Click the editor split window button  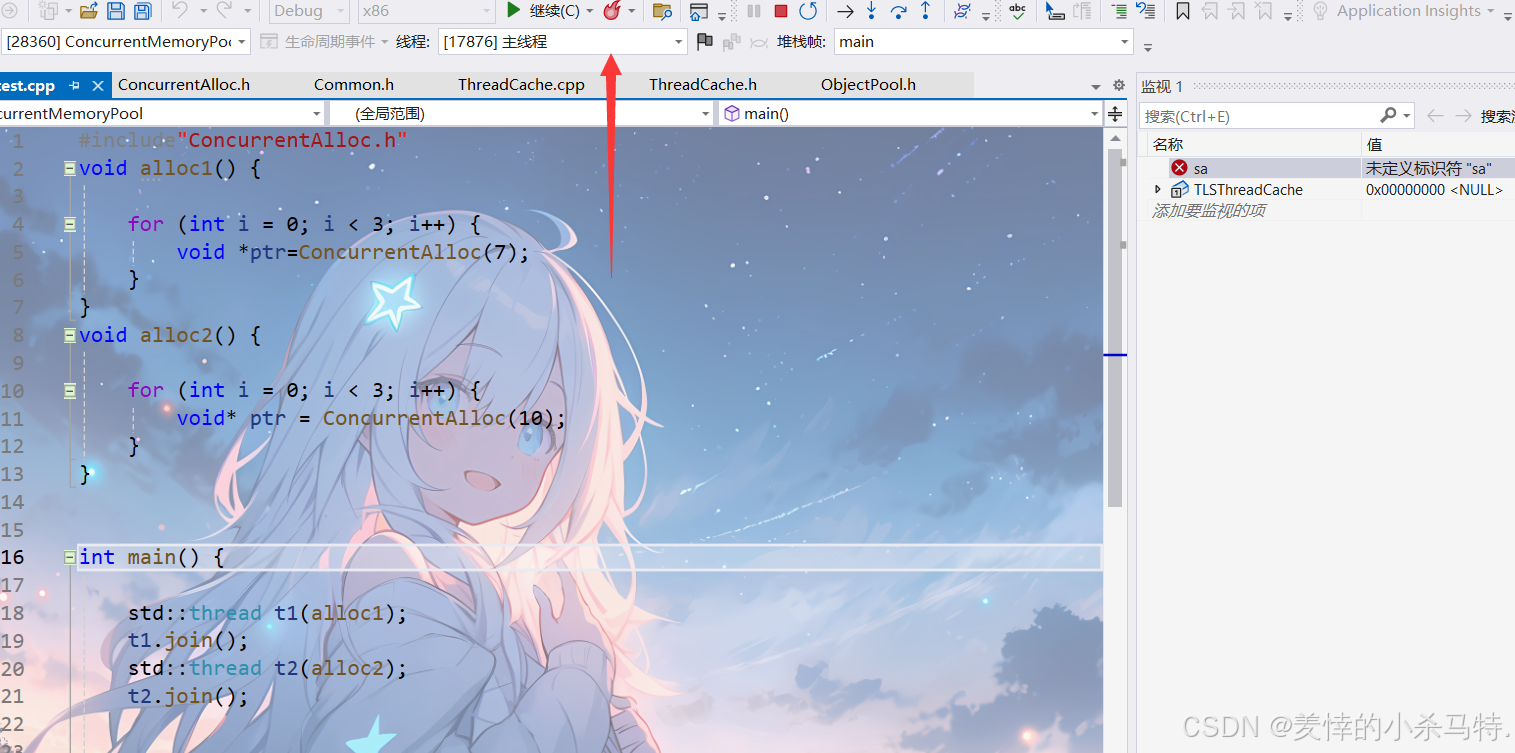(1114, 114)
